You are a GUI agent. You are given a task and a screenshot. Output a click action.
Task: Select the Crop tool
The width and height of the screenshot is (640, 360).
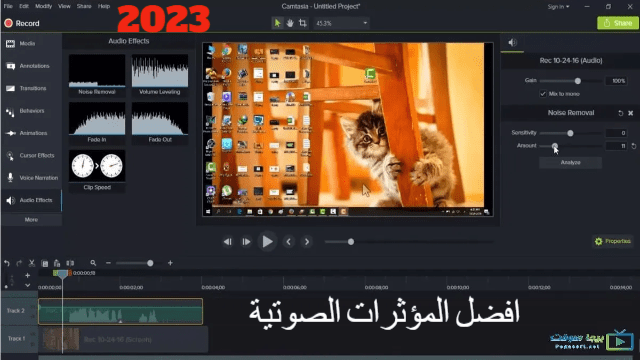[302, 23]
